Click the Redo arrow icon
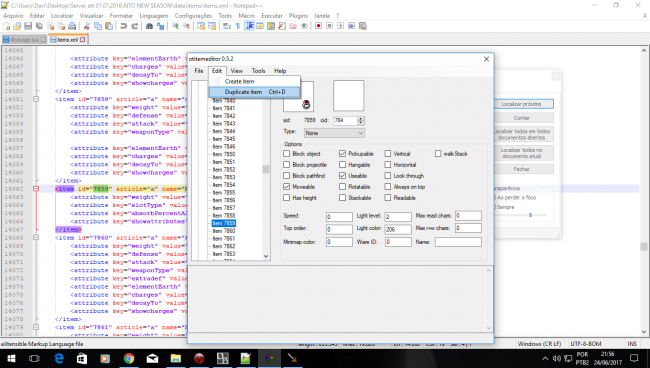This screenshot has width=650, height=368. click(x=134, y=26)
